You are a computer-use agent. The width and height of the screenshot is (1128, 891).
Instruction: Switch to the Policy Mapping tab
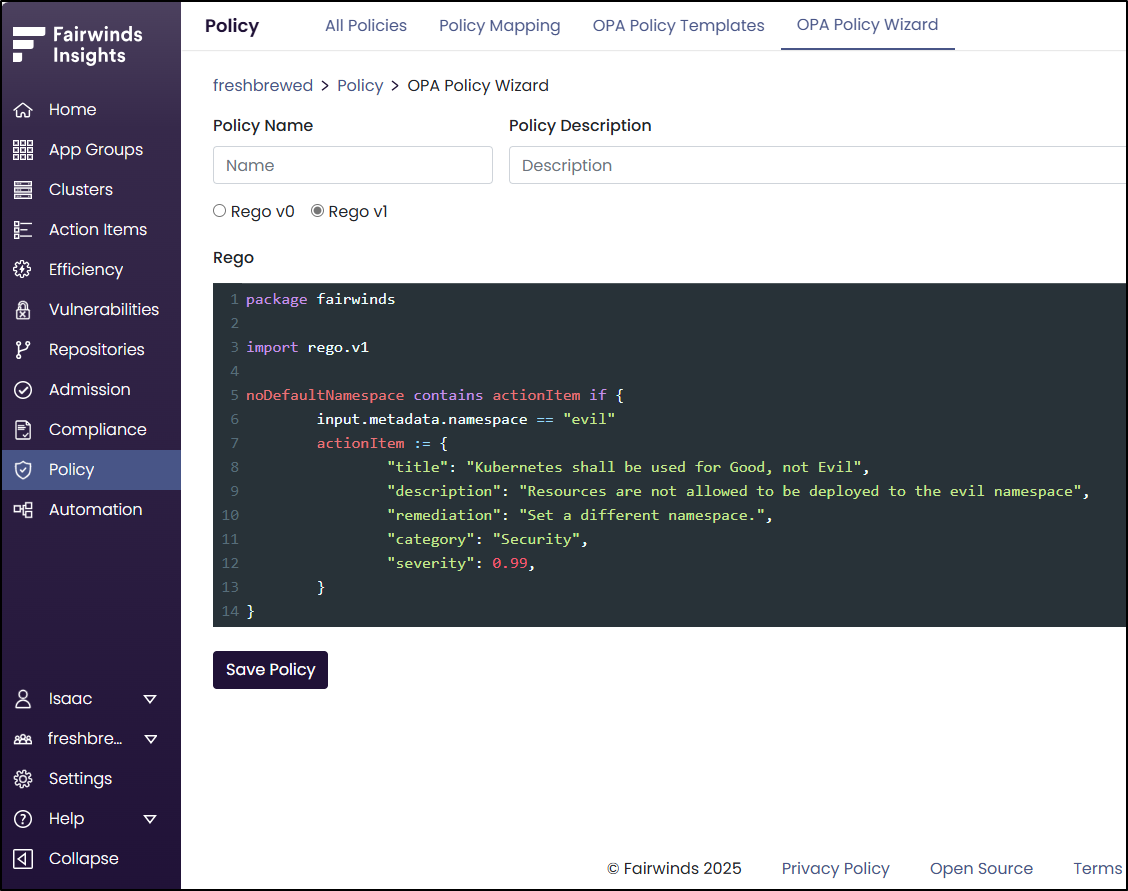pyautogui.click(x=500, y=26)
